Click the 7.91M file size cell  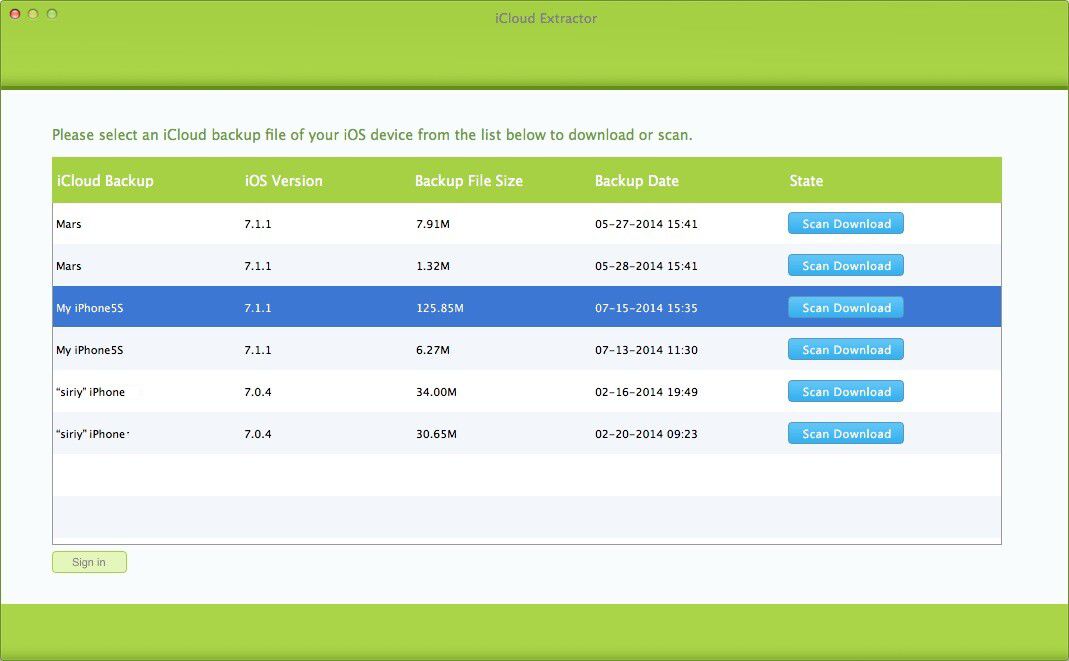coord(433,224)
